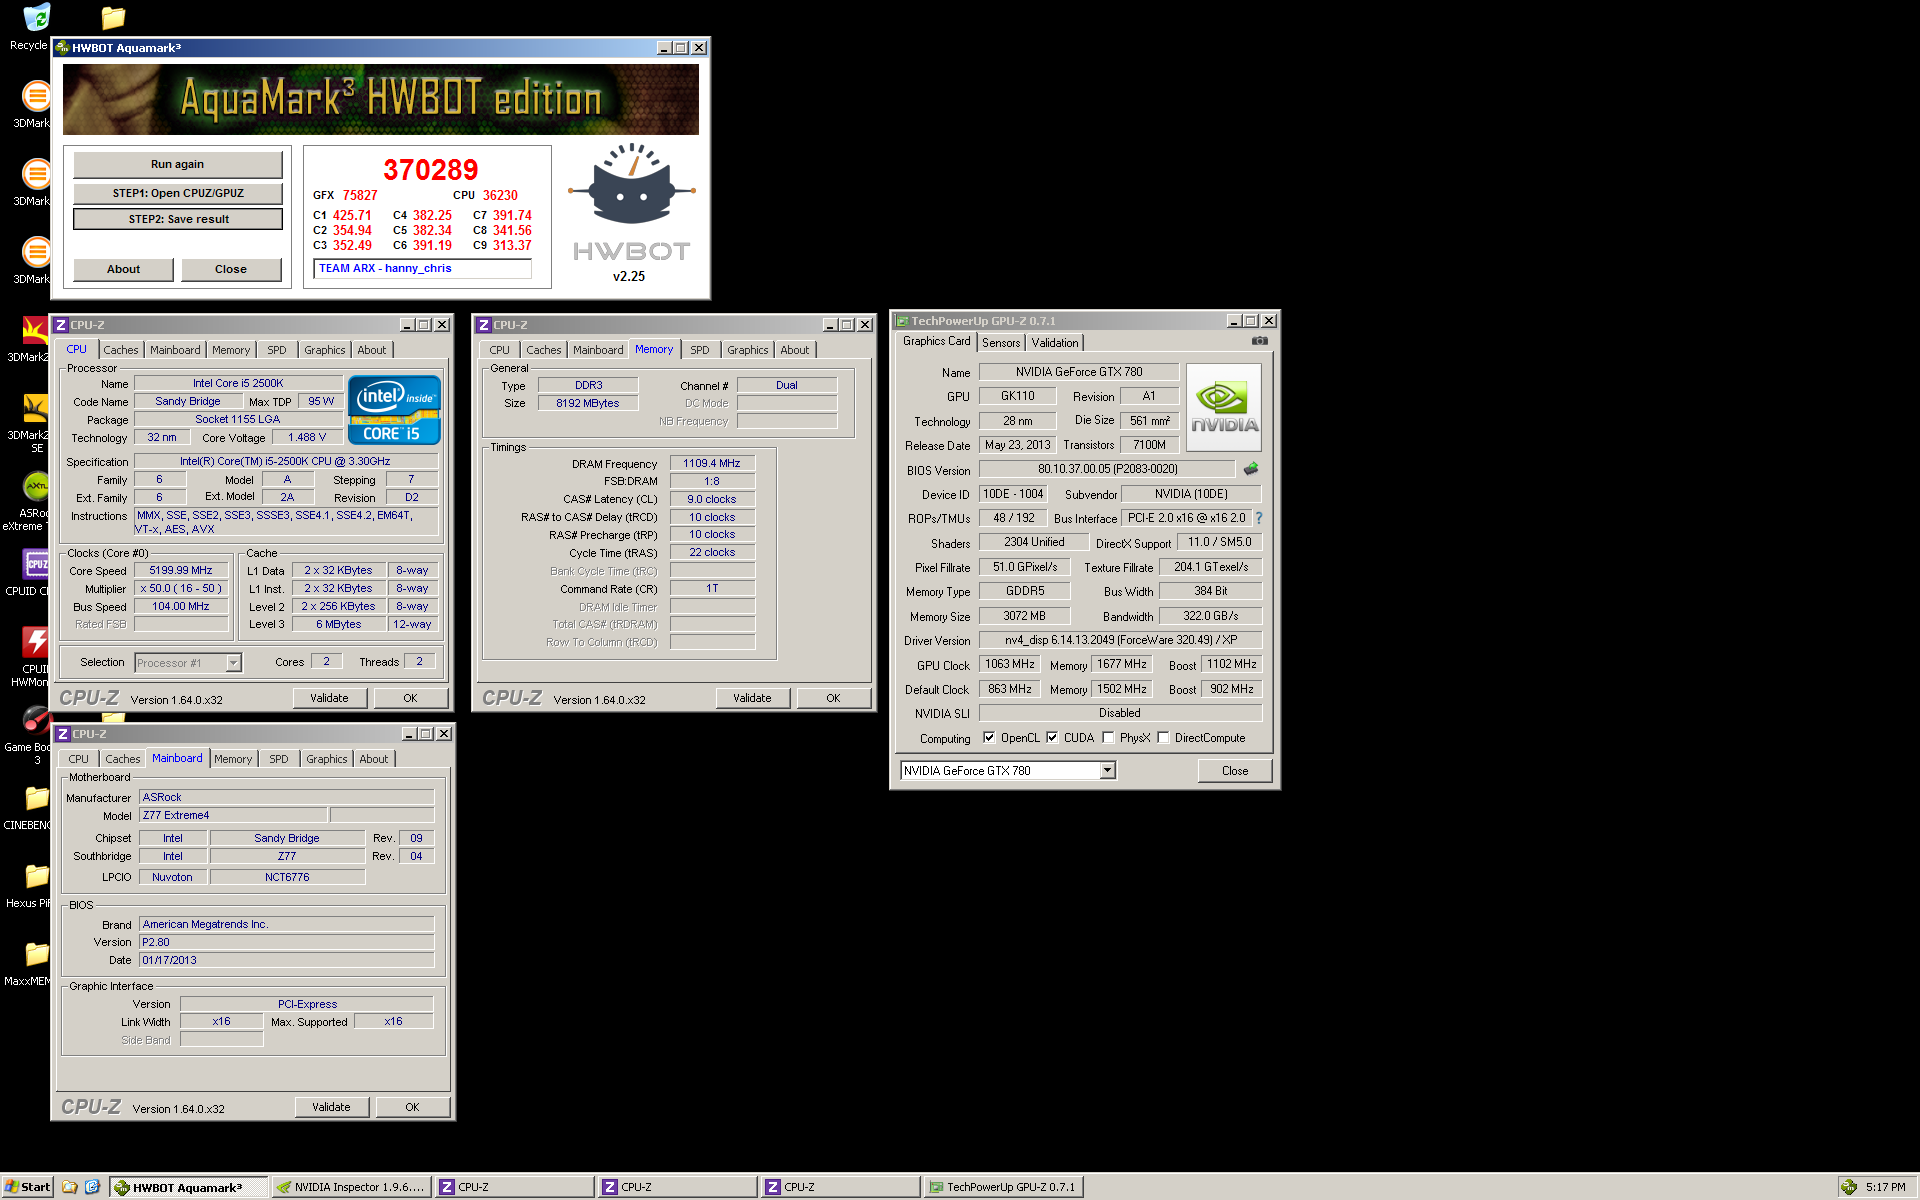1920x1200 pixels.
Task: Click Validate in CPU-Z memory window
Action: (x=752, y=698)
